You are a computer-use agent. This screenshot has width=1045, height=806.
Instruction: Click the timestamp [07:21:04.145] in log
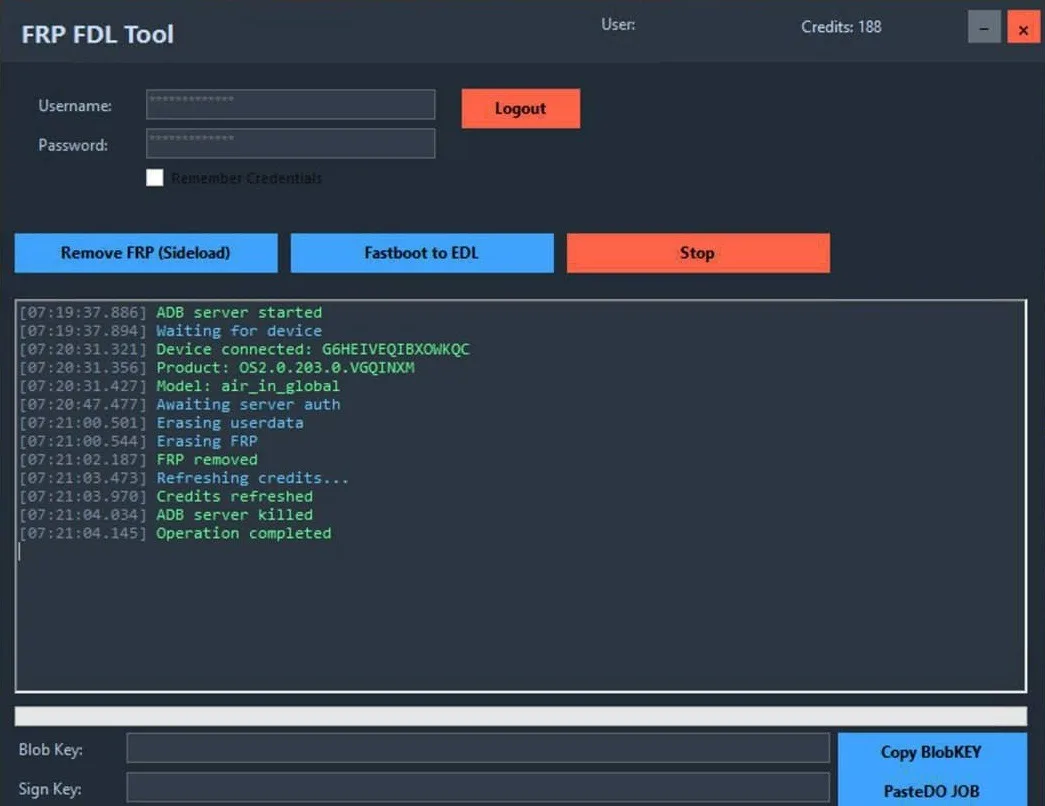[x=83, y=533]
